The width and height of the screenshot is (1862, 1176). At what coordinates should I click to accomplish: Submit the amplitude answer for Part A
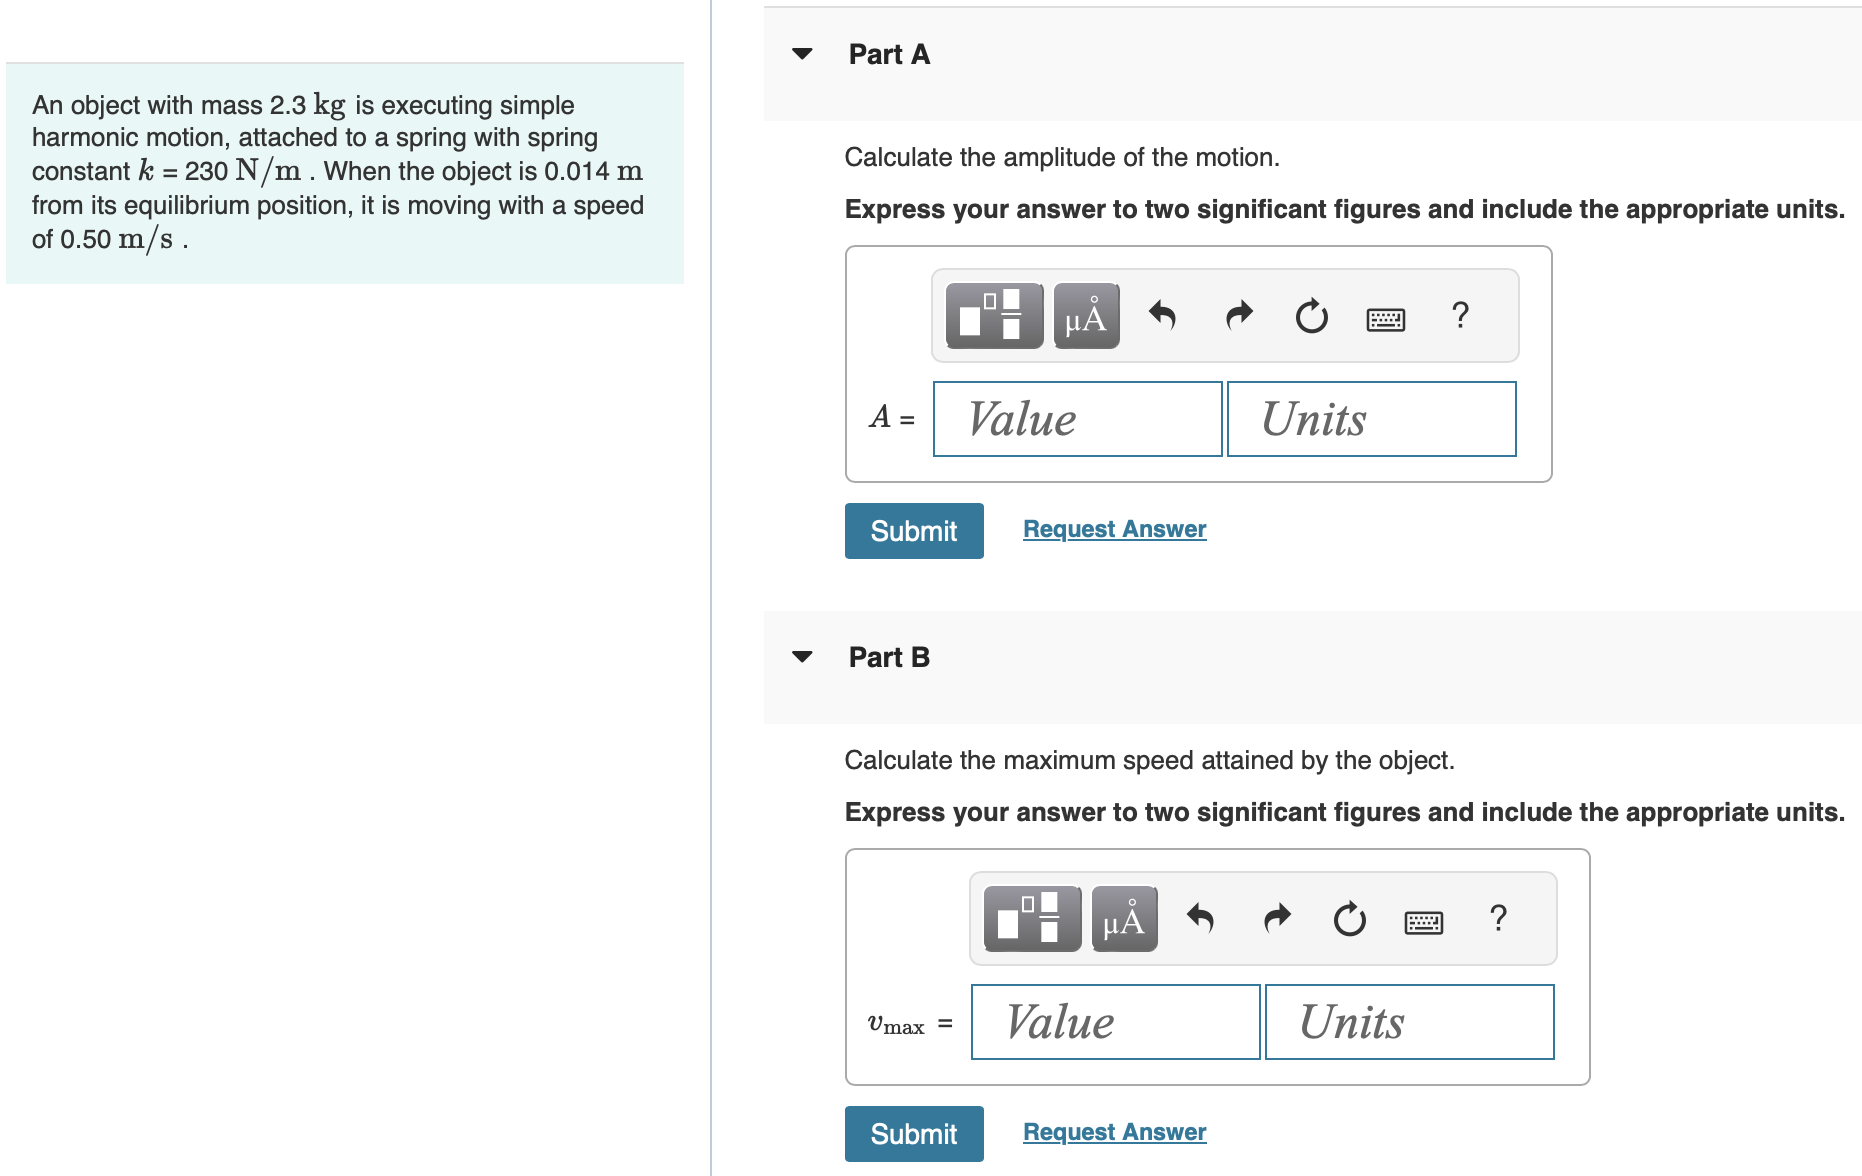tap(914, 531)
